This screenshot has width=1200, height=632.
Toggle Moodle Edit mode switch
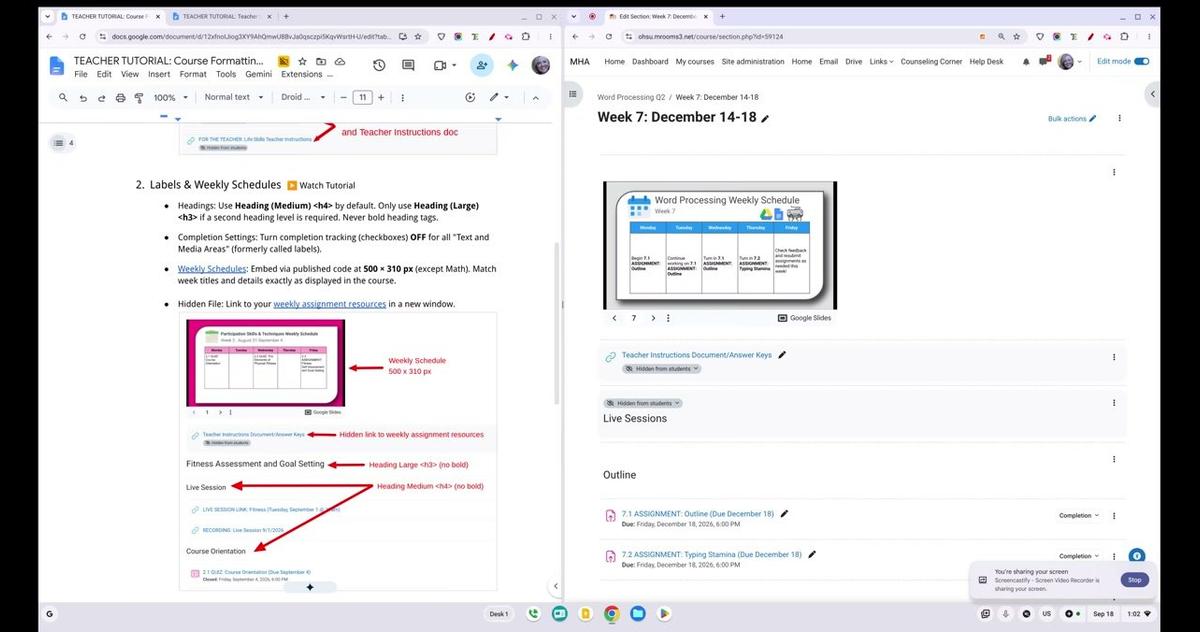[1141, 61]
